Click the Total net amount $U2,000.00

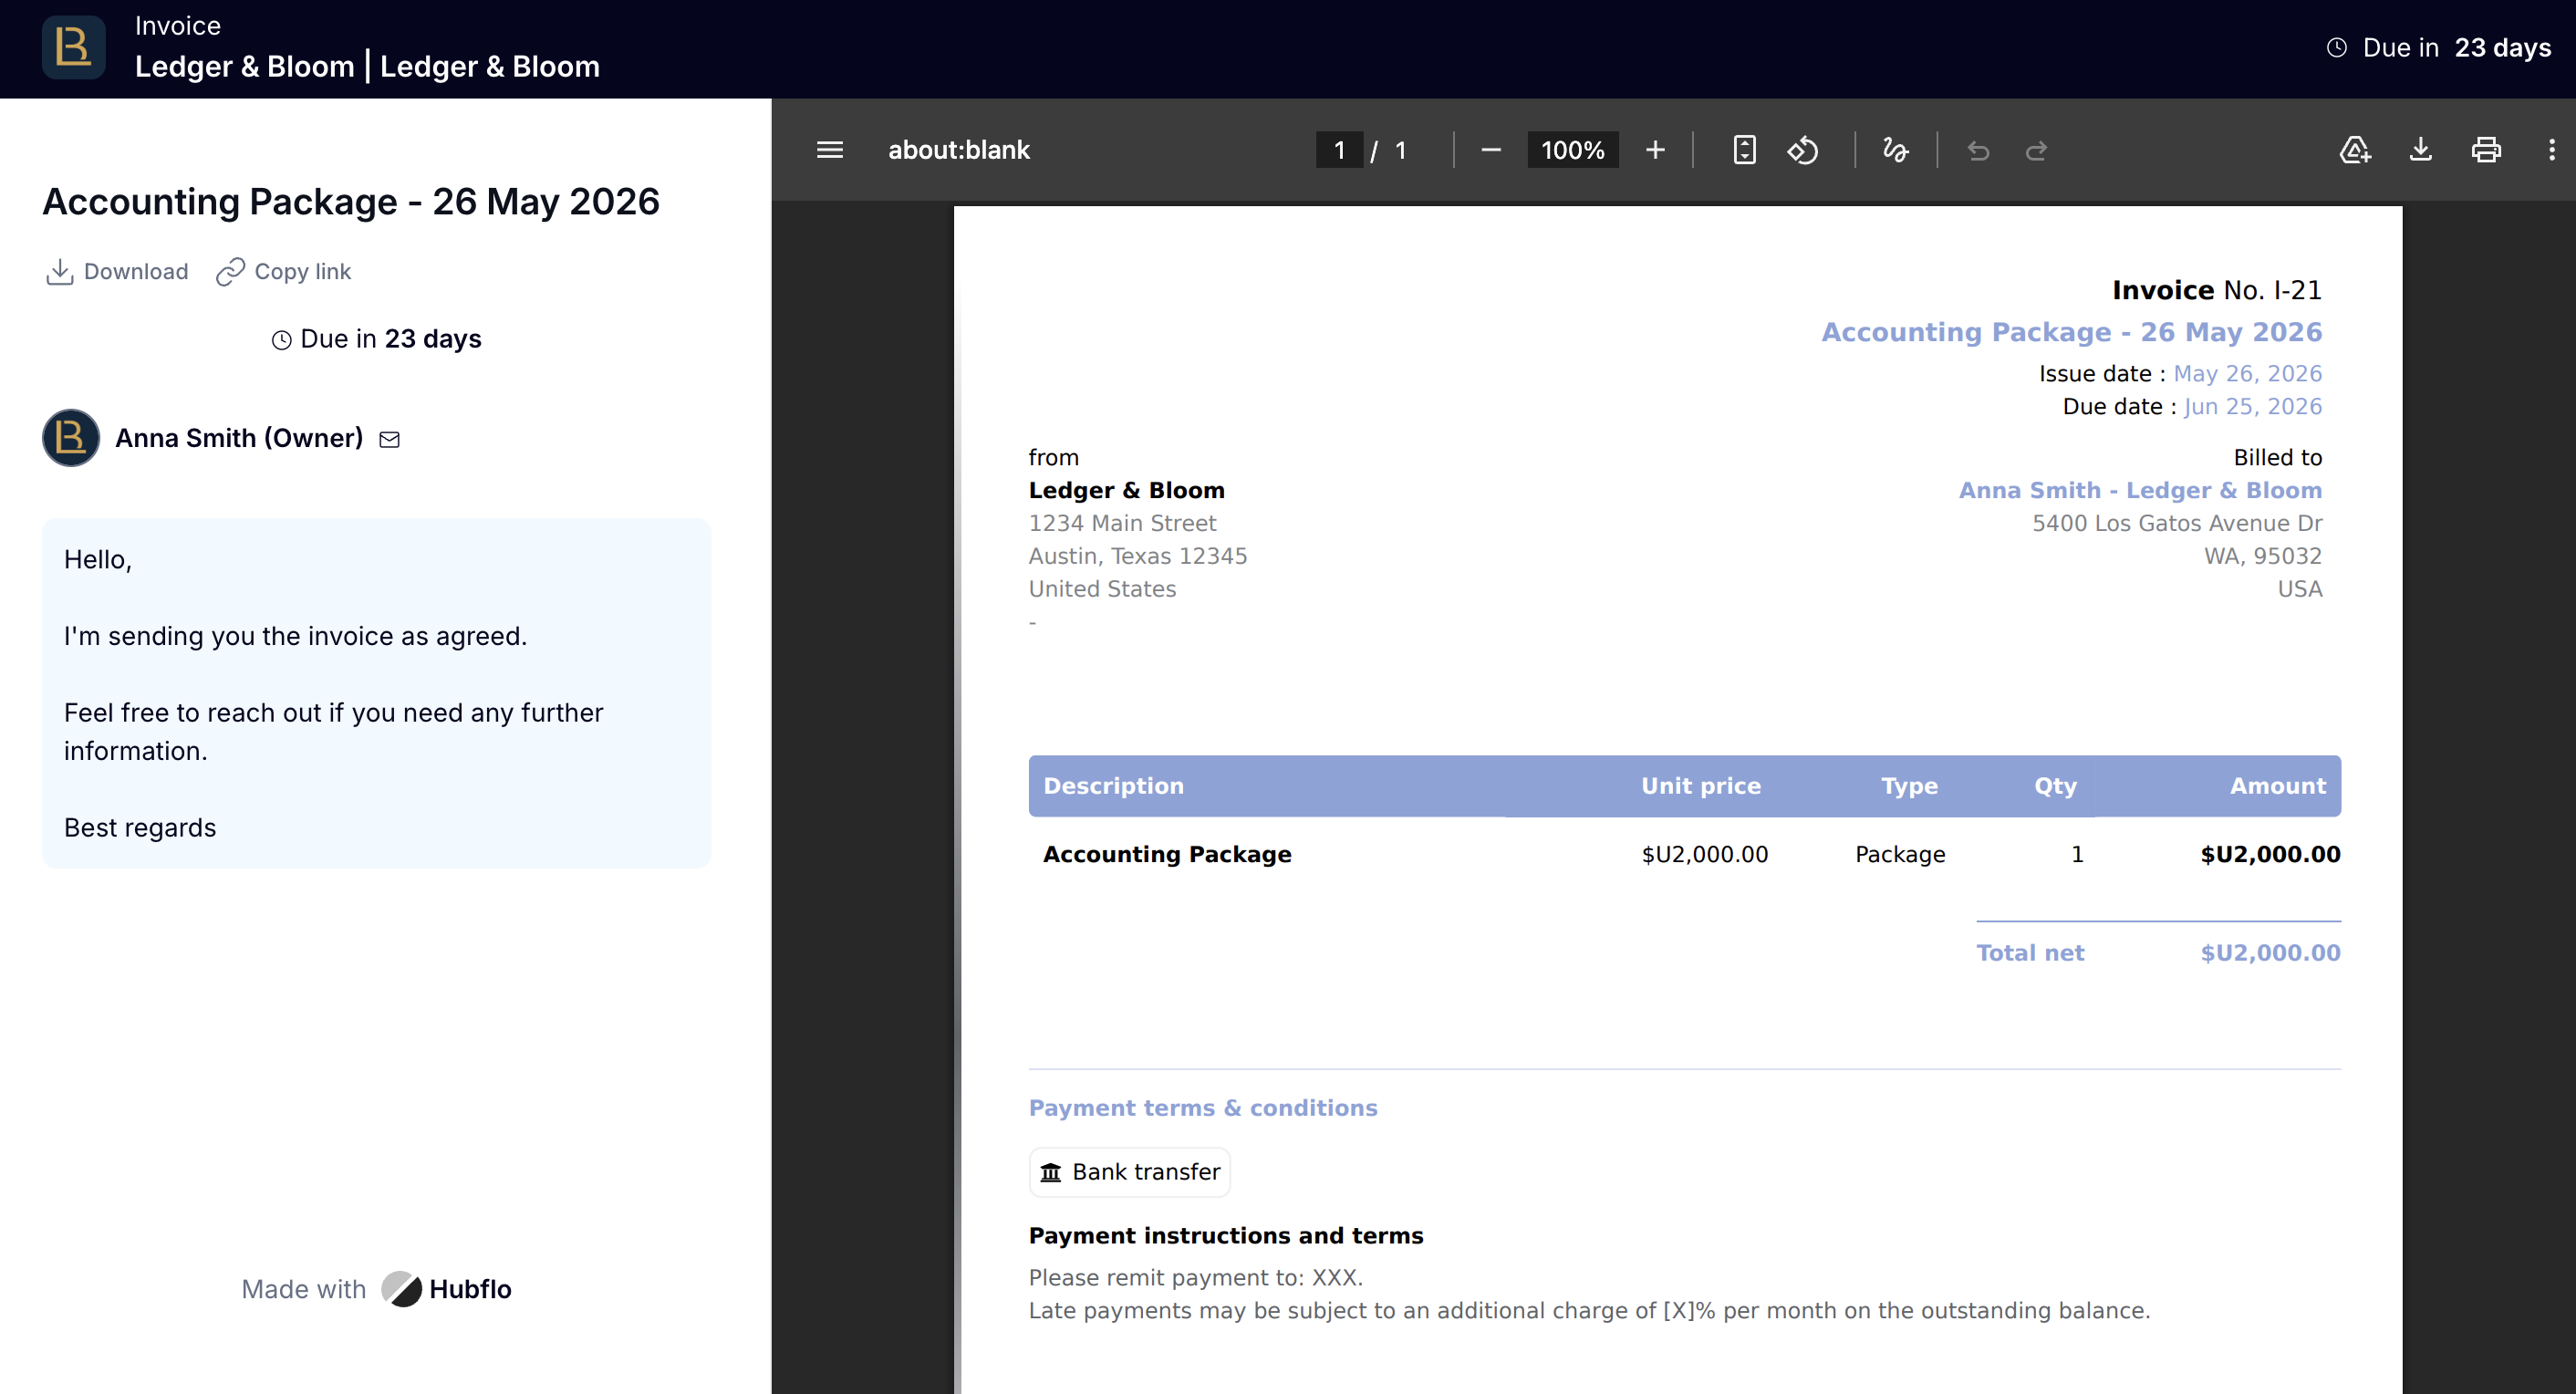coord(2270,953)
